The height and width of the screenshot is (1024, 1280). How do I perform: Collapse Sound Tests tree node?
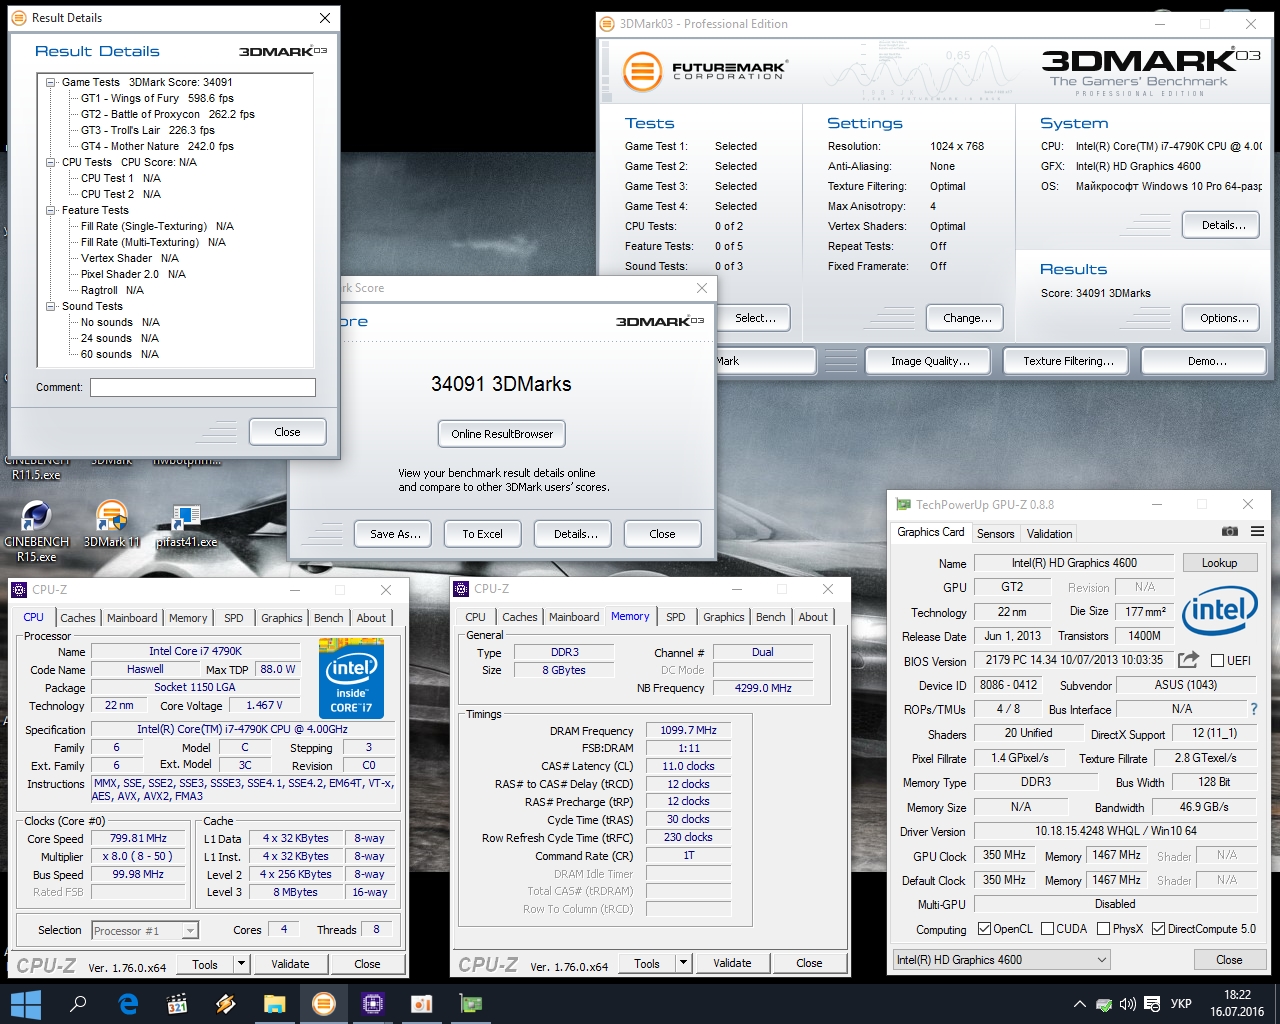(50, 306)
